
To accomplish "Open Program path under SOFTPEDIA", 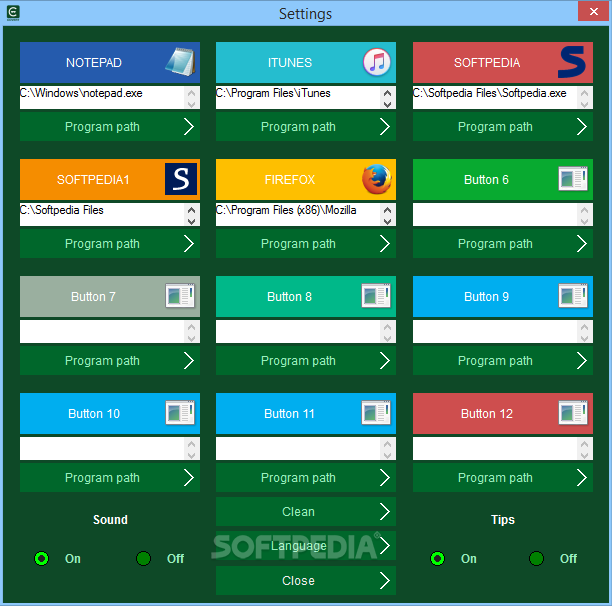I will [503, 126].
